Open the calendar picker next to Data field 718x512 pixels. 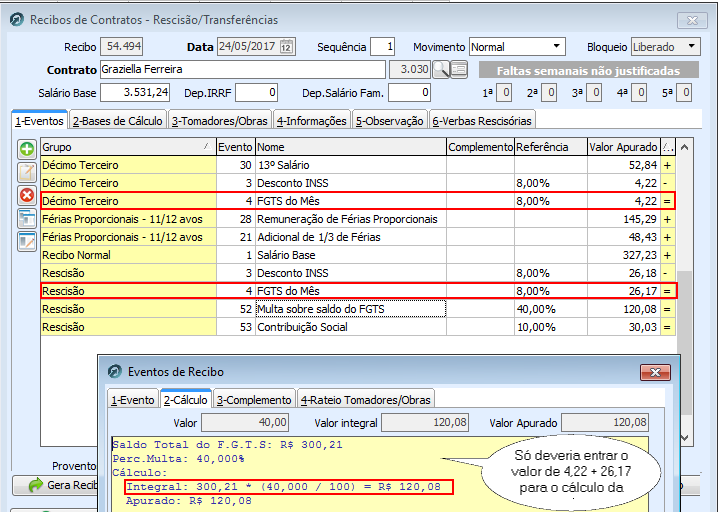pyautogui.click(x=286, y=47)
